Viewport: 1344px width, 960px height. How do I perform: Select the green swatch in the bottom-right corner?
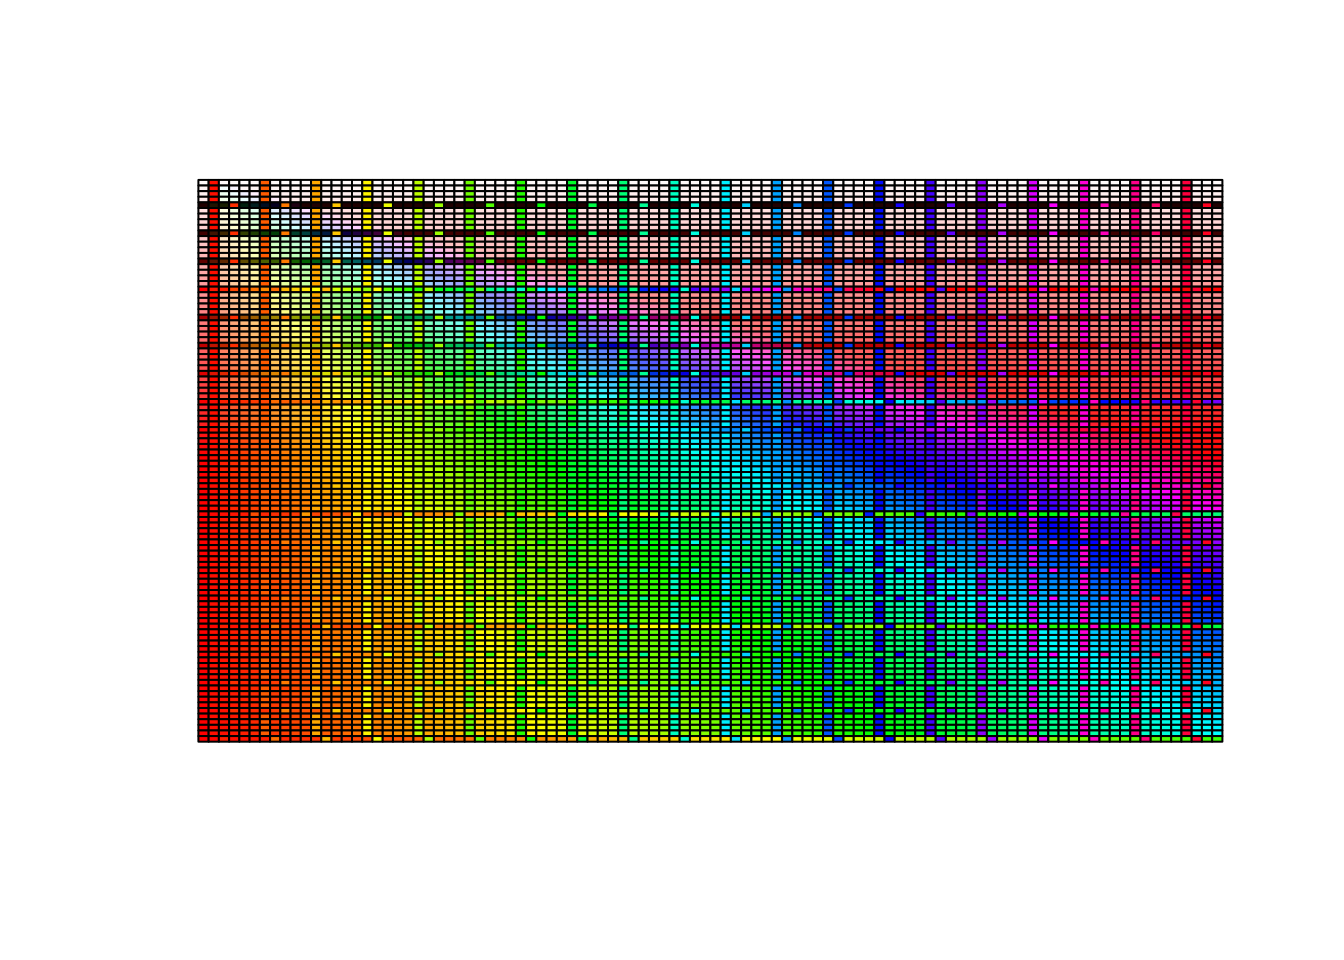1217,738
